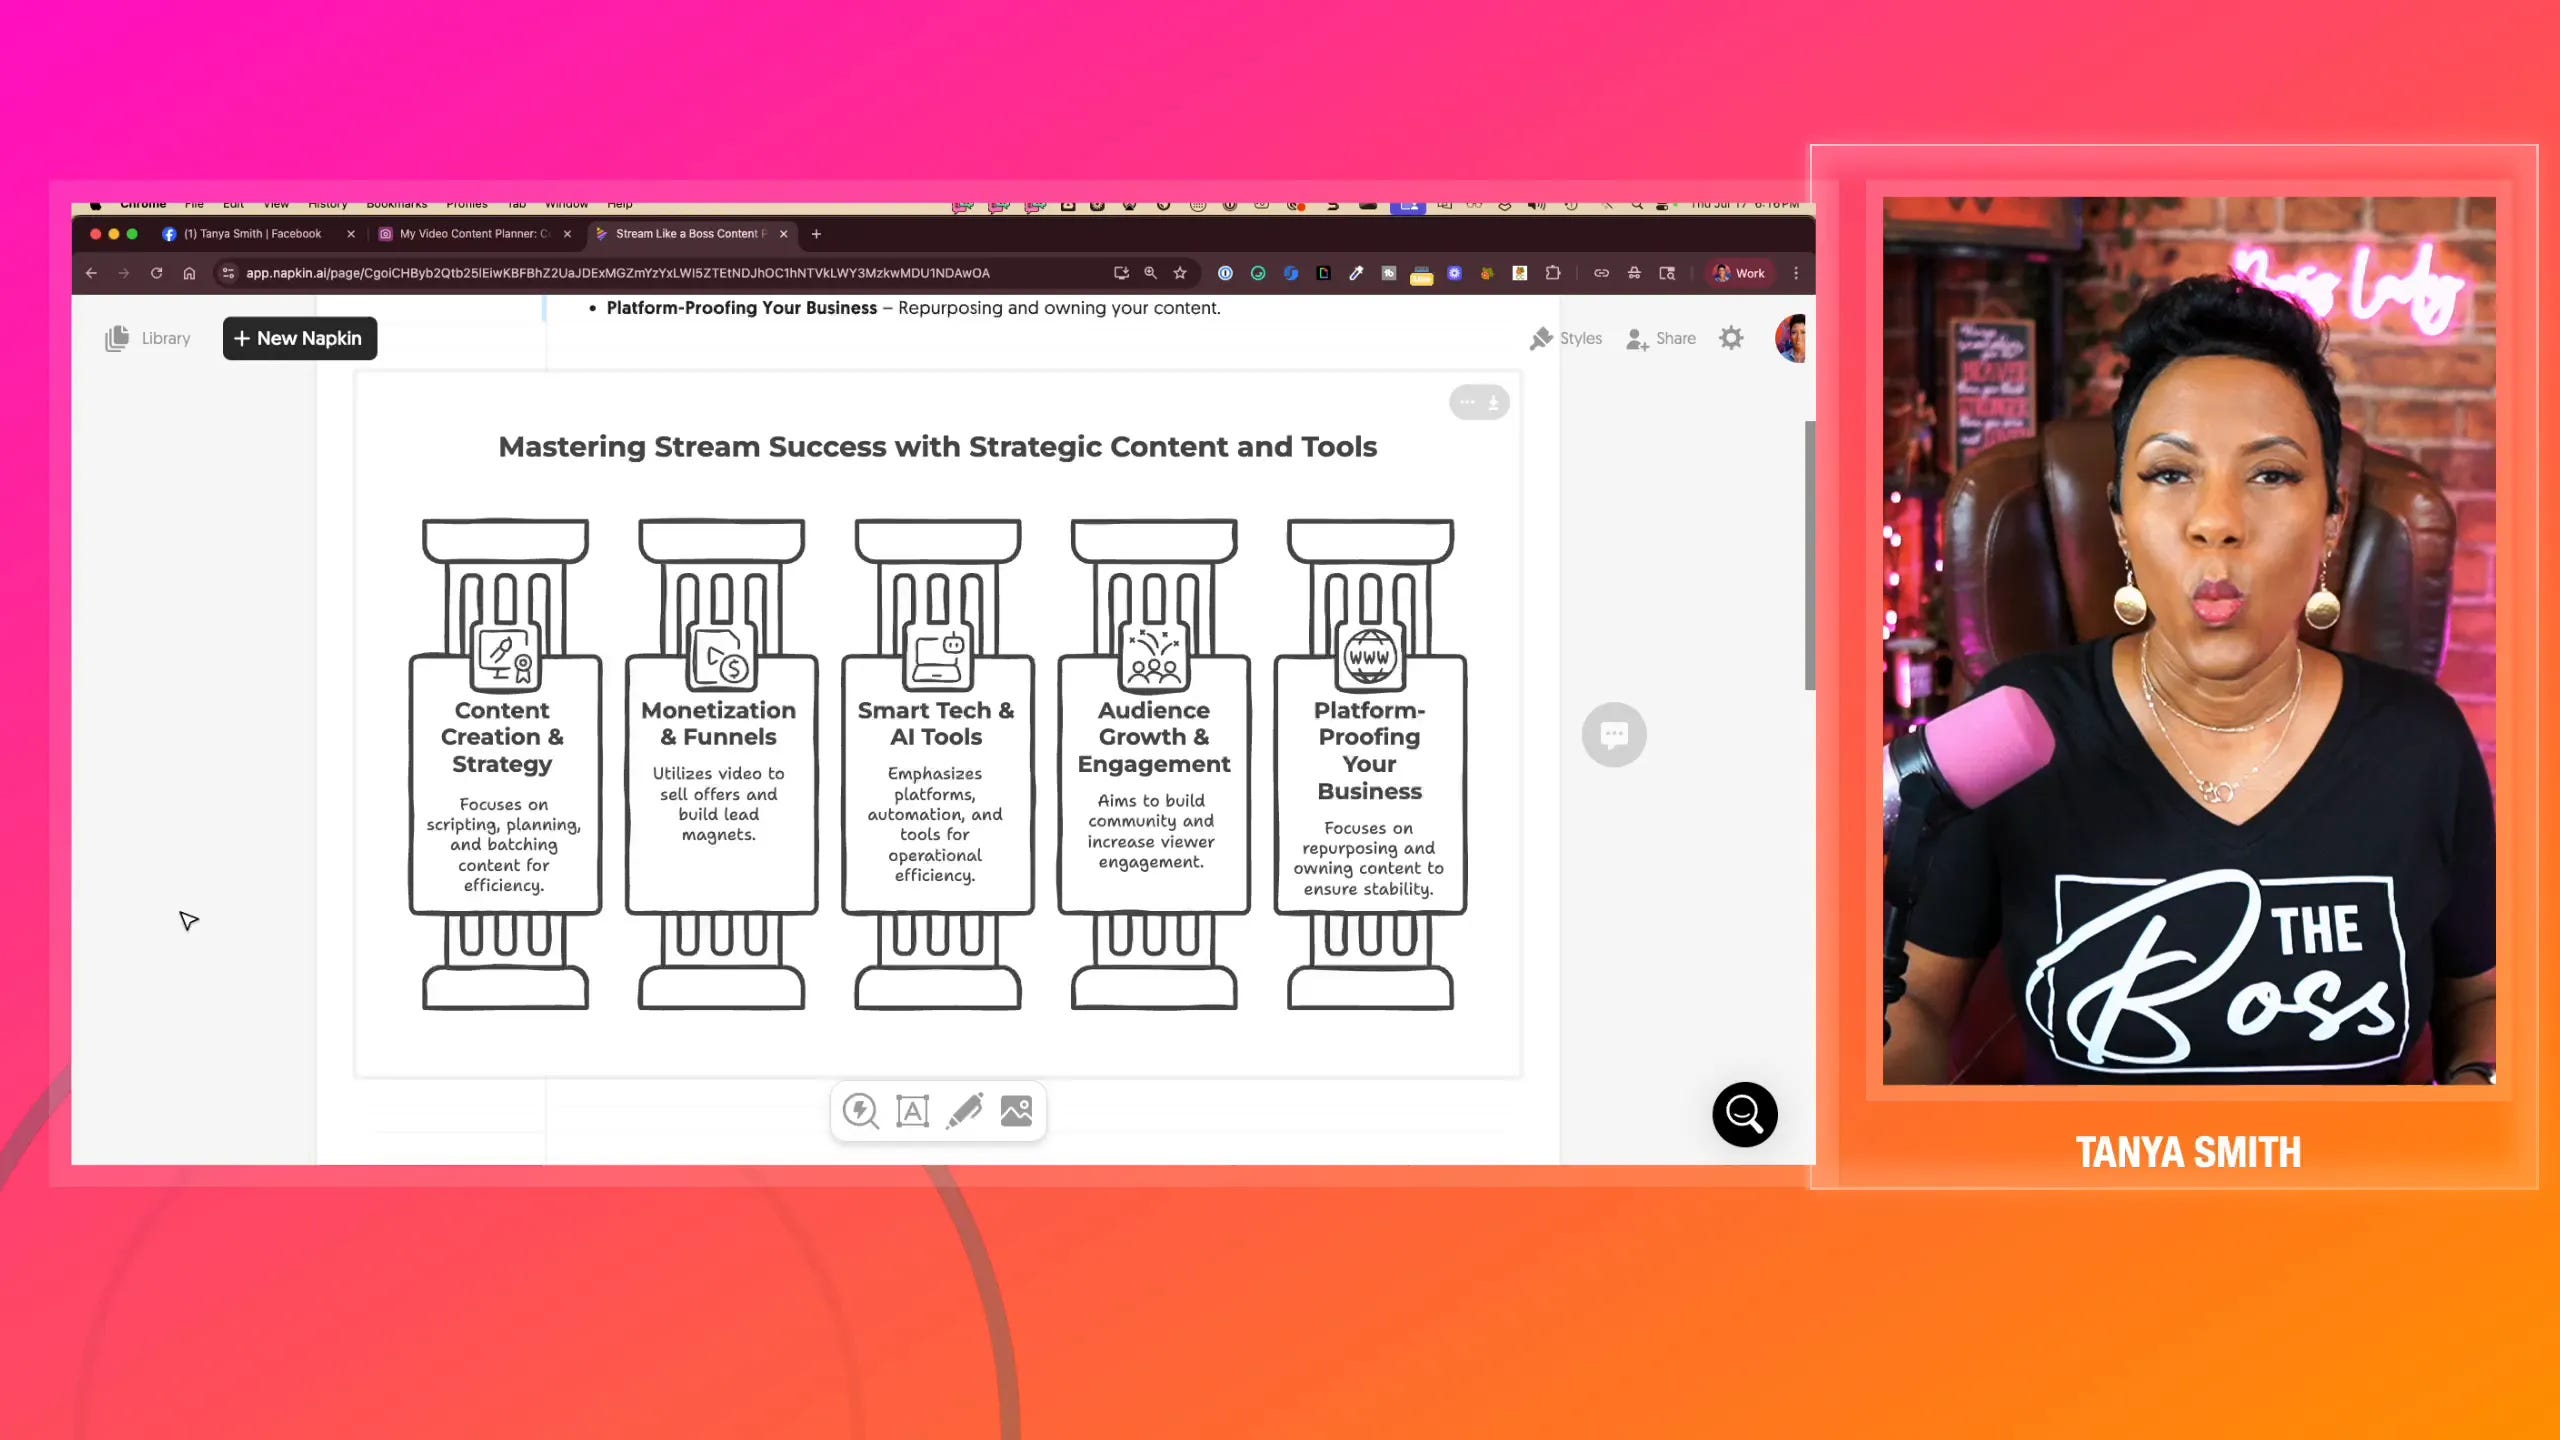
Task: Click the install app icon in address bar
Action: [1121, 273]
